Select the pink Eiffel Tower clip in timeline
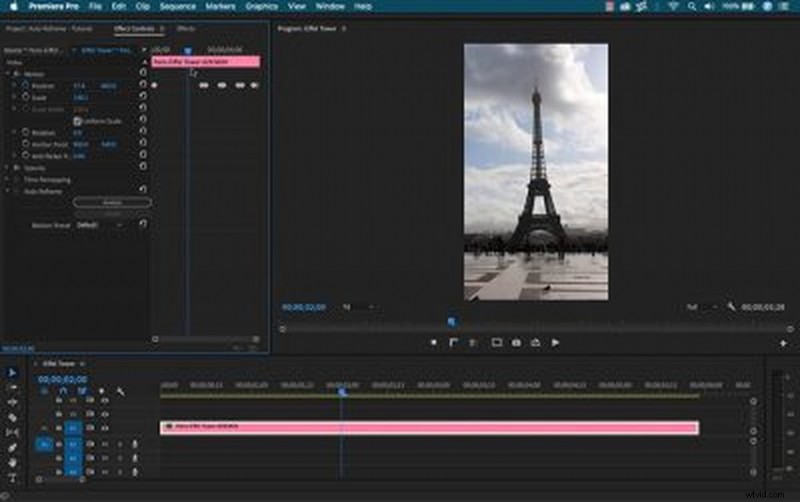800x502 pixels. (x=429, y=427)
